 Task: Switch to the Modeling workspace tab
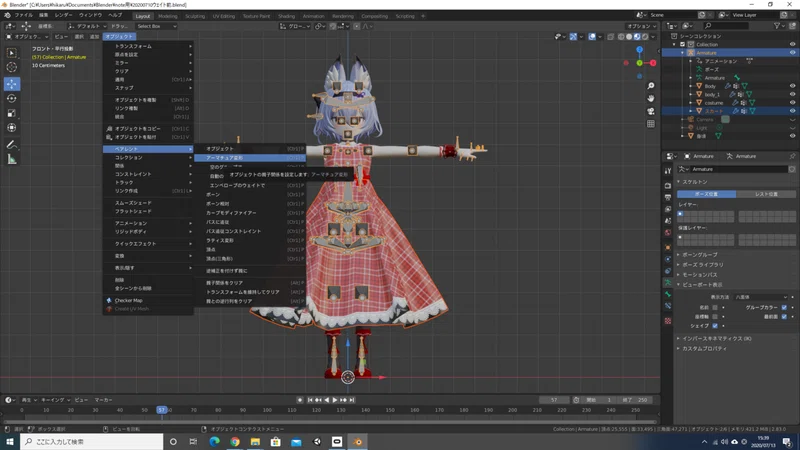[x=167, y=16]
